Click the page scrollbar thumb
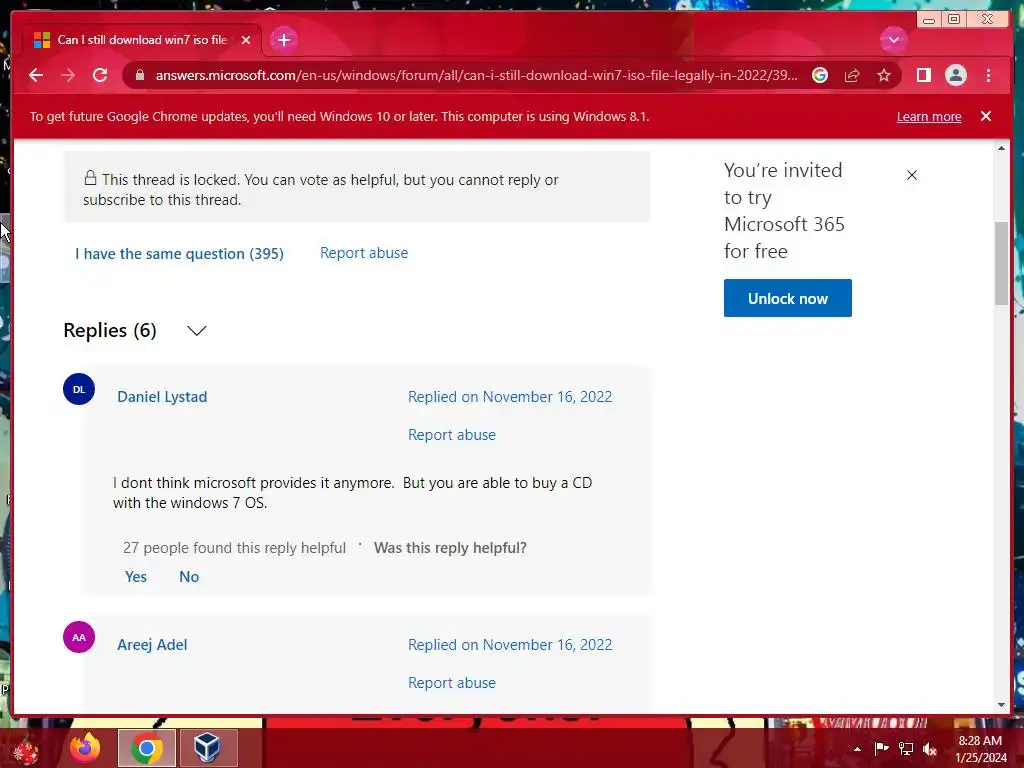 click(1001, 263)
